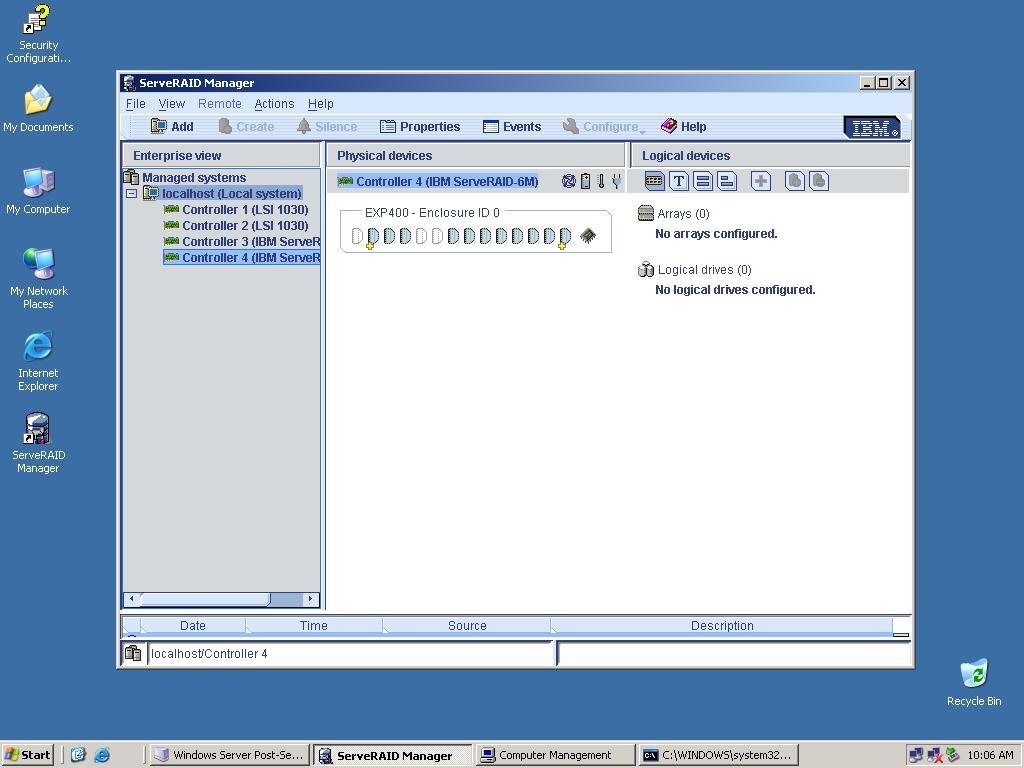This screenshot has width=1024, height=768.
Task: Collapse the localhost tree node
Action: coord(131,193)
